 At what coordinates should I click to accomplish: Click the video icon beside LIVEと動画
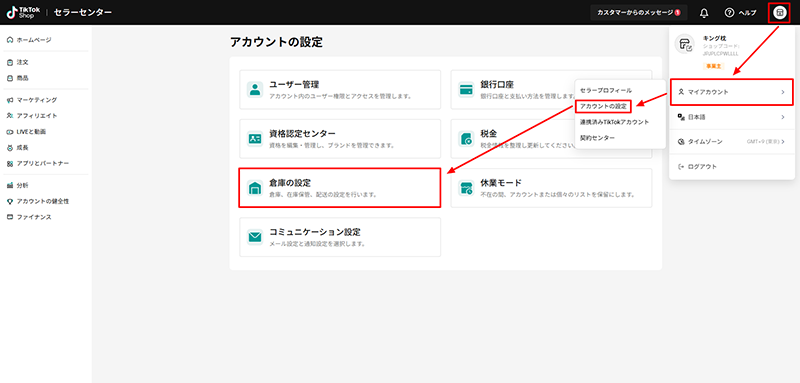point(10,132)
